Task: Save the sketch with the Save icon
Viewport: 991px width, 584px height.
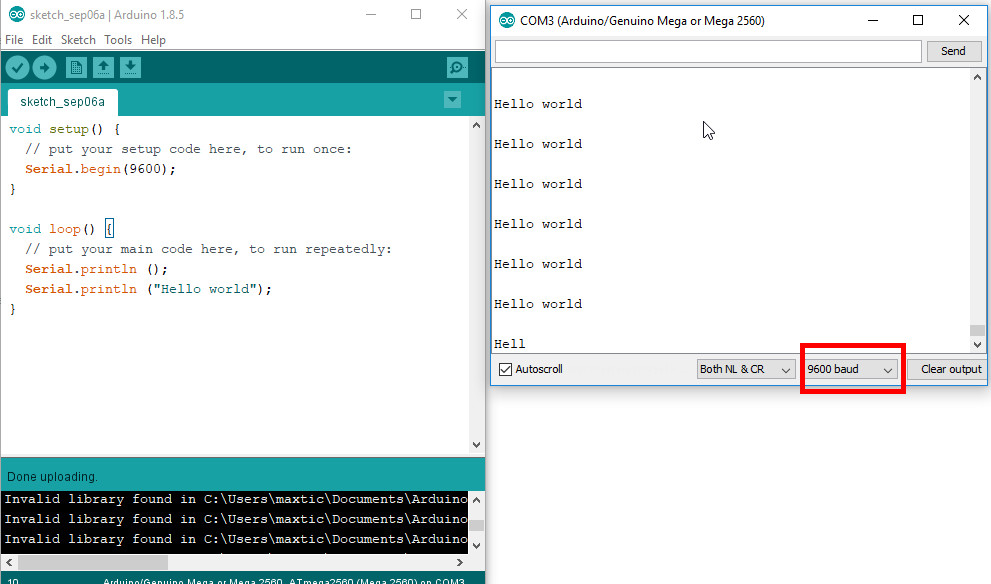Action: 130,68
